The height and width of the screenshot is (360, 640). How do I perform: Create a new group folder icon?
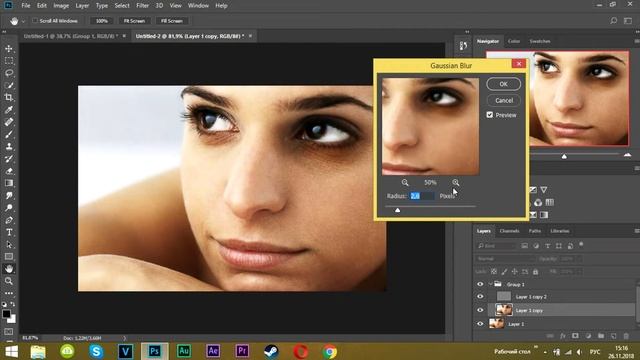(x=601, y=336)
